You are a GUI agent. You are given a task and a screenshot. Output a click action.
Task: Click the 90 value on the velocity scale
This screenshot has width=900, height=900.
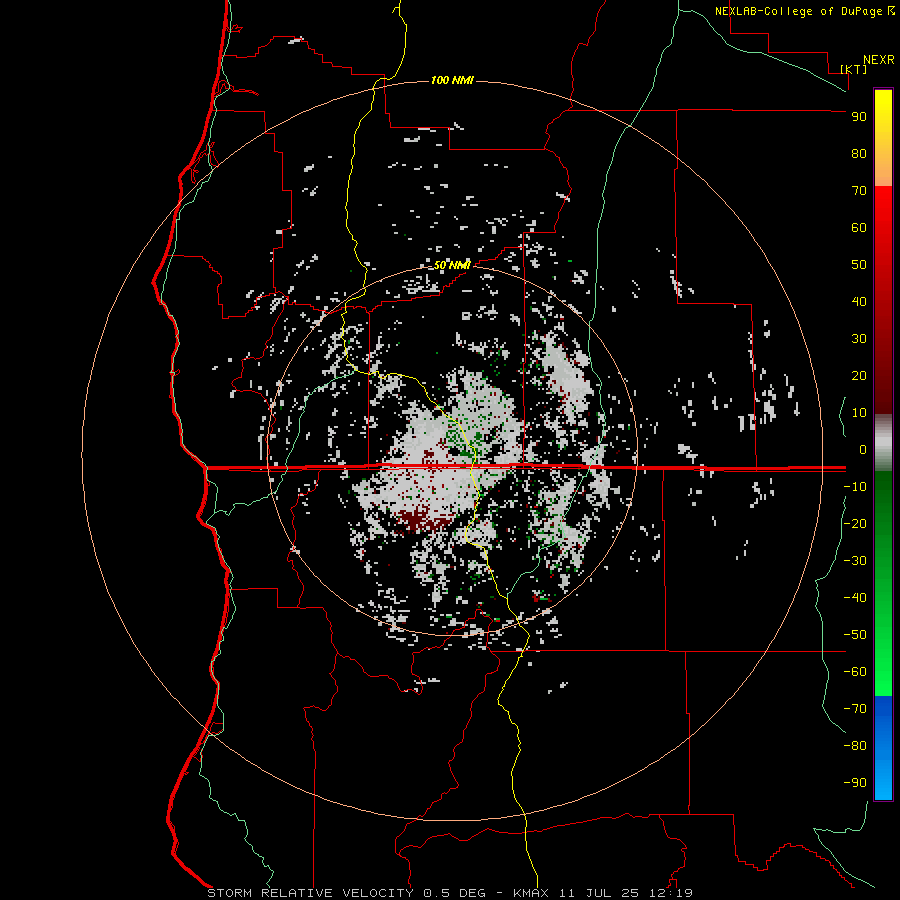pos(859,117)
